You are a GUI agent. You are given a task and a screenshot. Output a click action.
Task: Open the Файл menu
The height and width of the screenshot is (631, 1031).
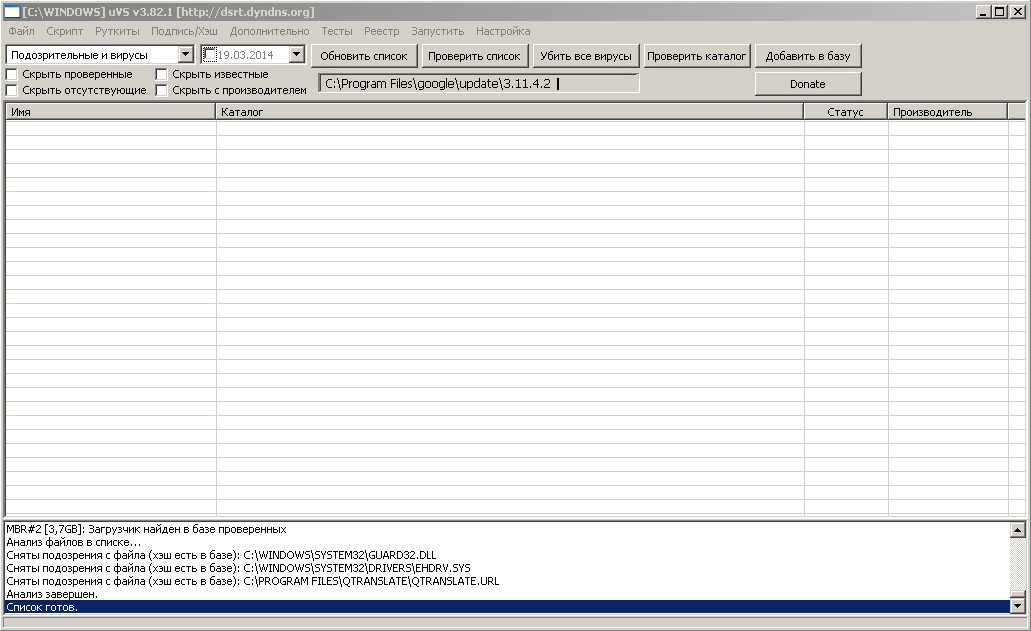21,31
